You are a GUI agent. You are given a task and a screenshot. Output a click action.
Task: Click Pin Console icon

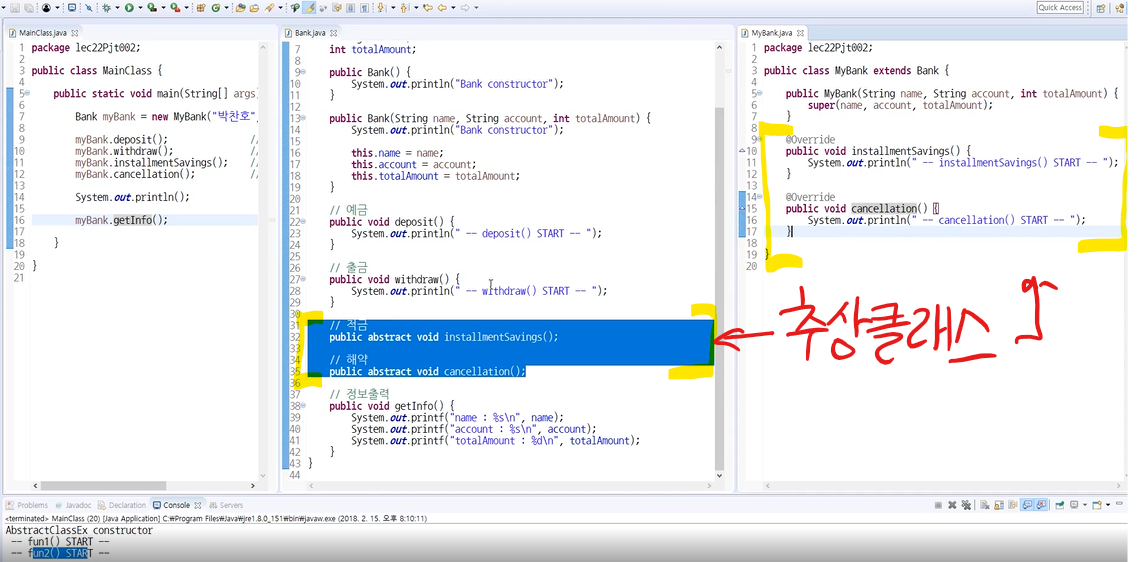[1059, 505]
